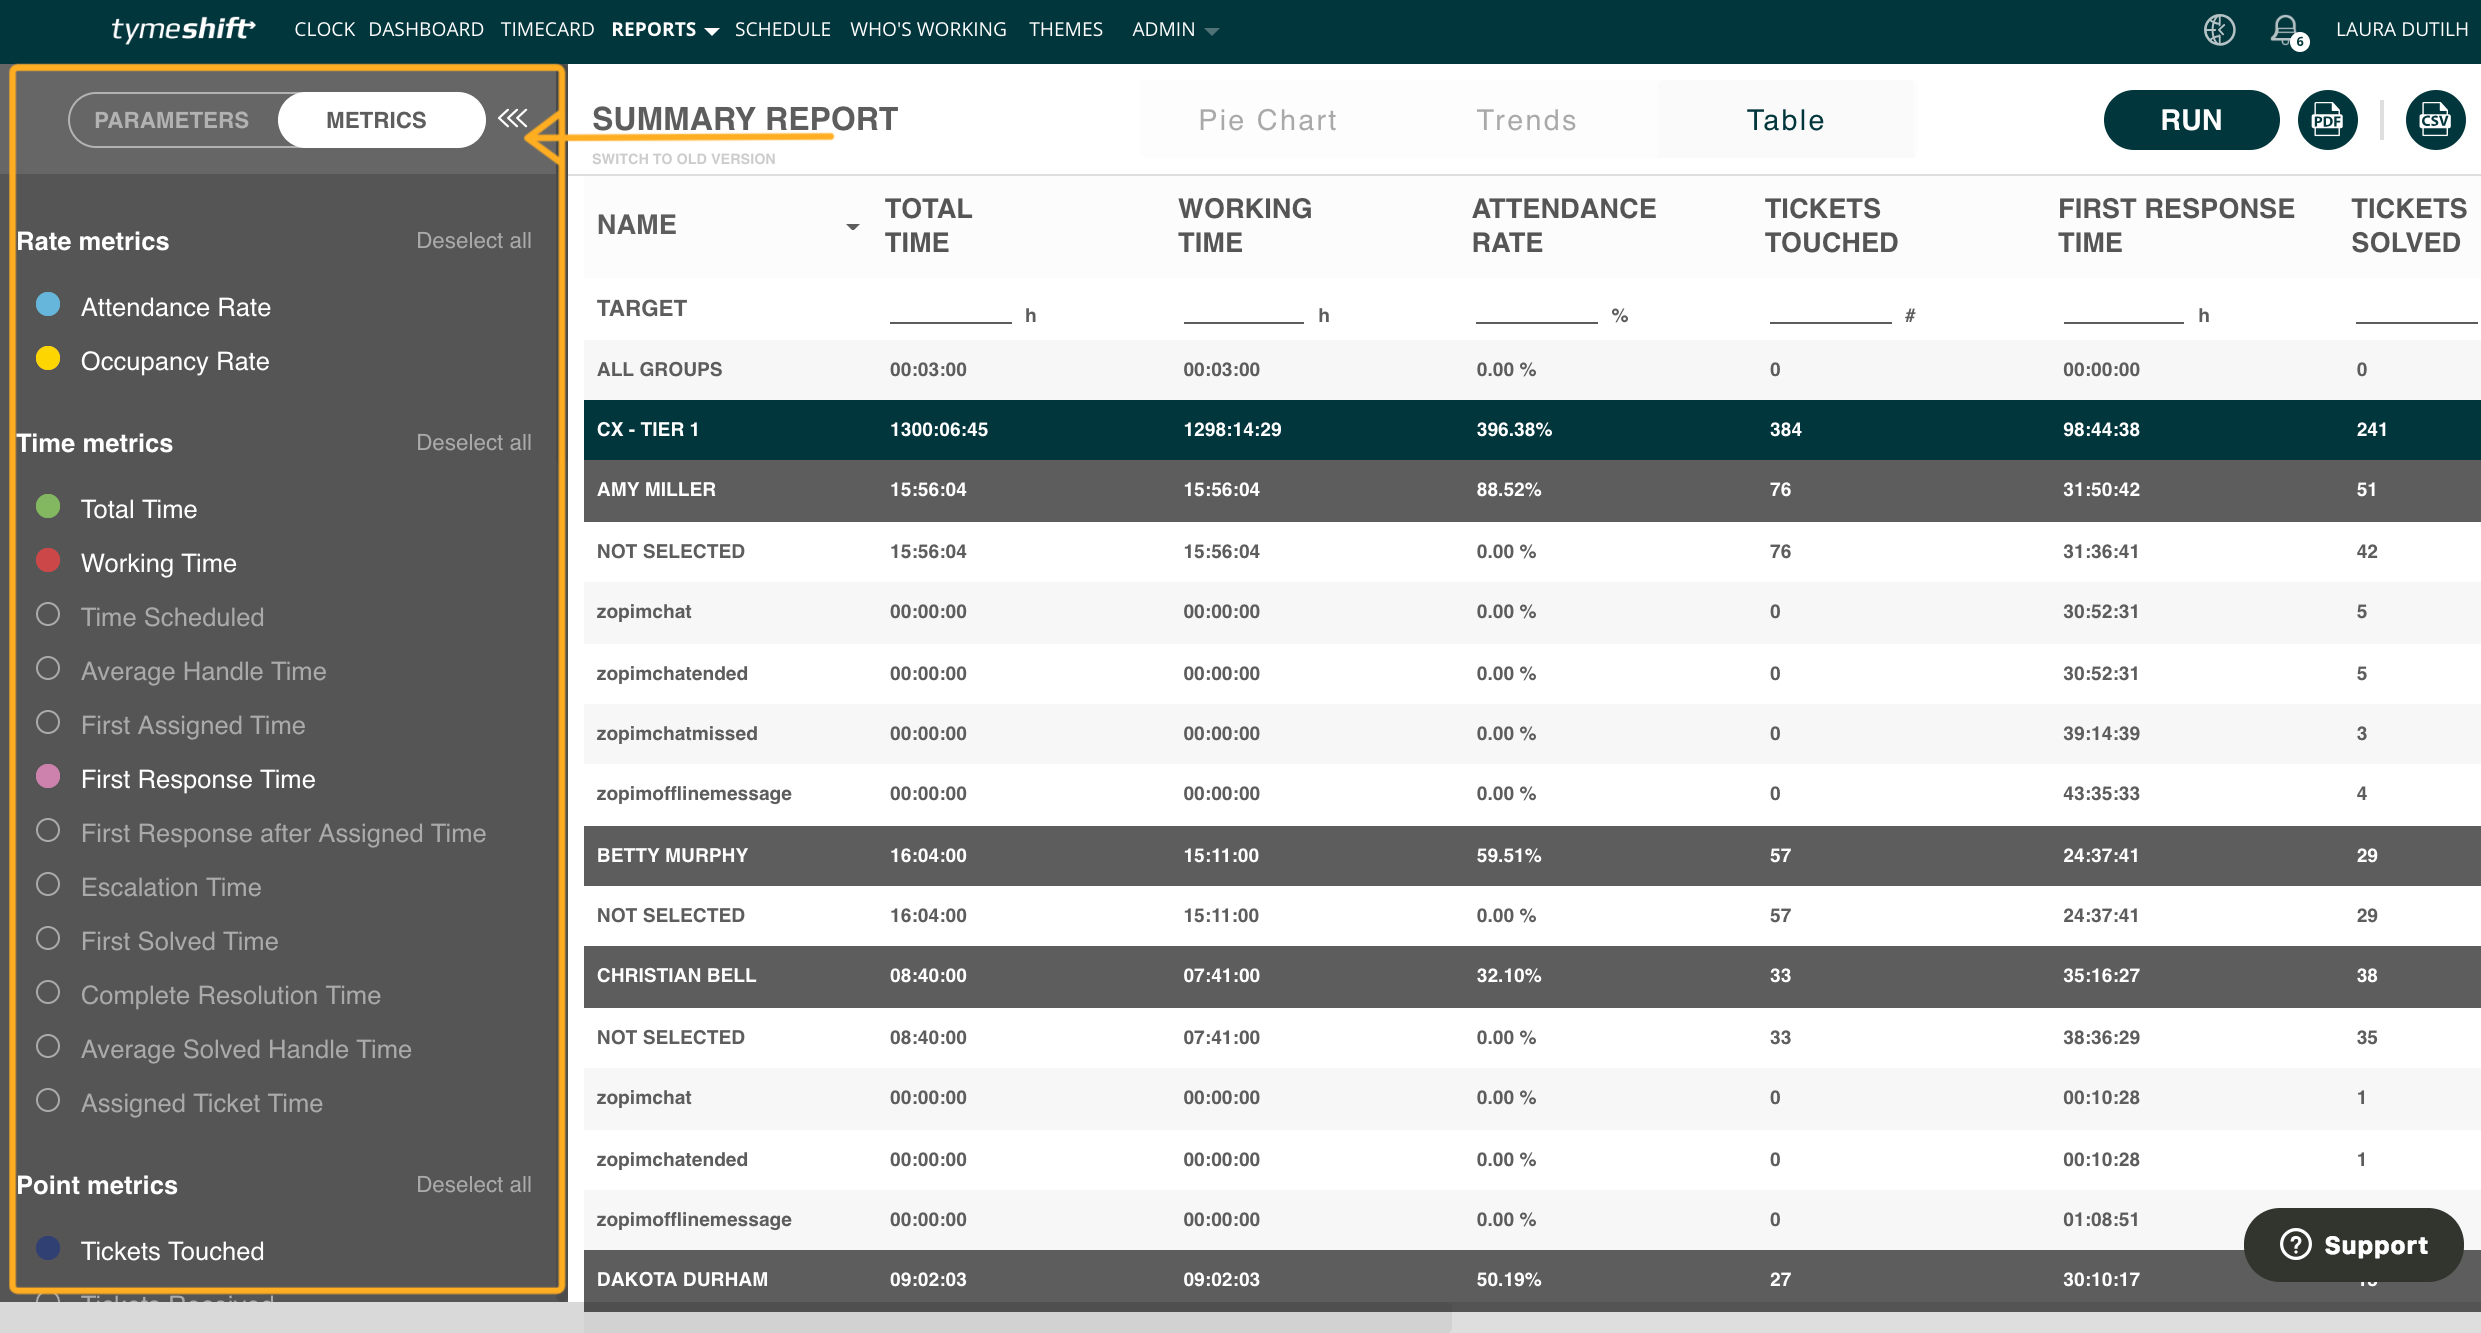
Task: Sort by Attendance Rate column header
Action: (1564, 226)
